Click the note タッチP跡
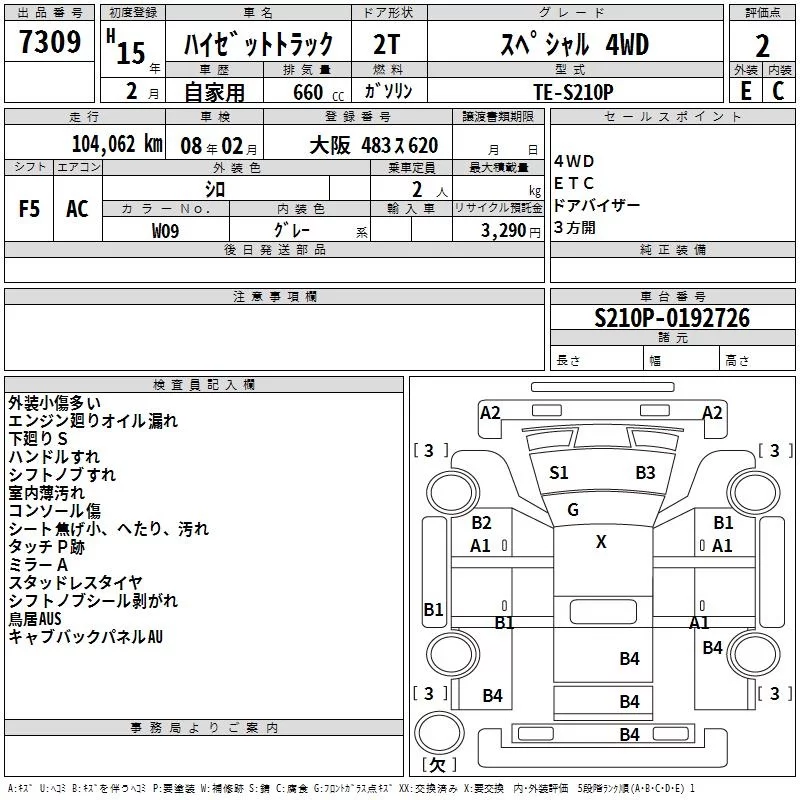Screen dimensions: 800x800 pyautogui.click(x=46, y=547)
